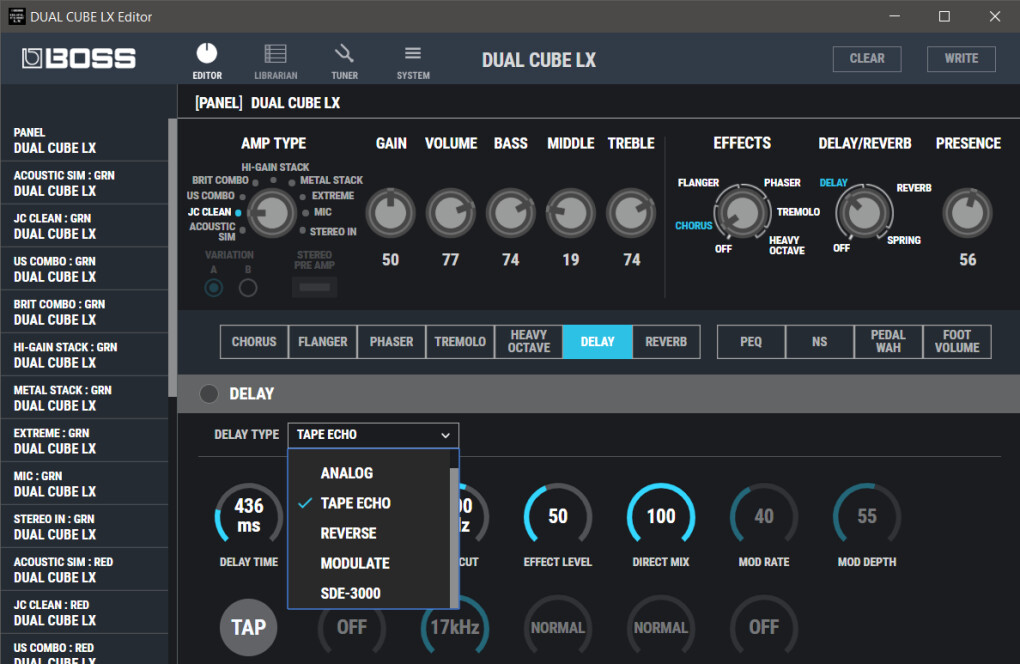The height and width of the screenshot is (664, 1020).
Task: Click the Gain knob
Action: 390,213
